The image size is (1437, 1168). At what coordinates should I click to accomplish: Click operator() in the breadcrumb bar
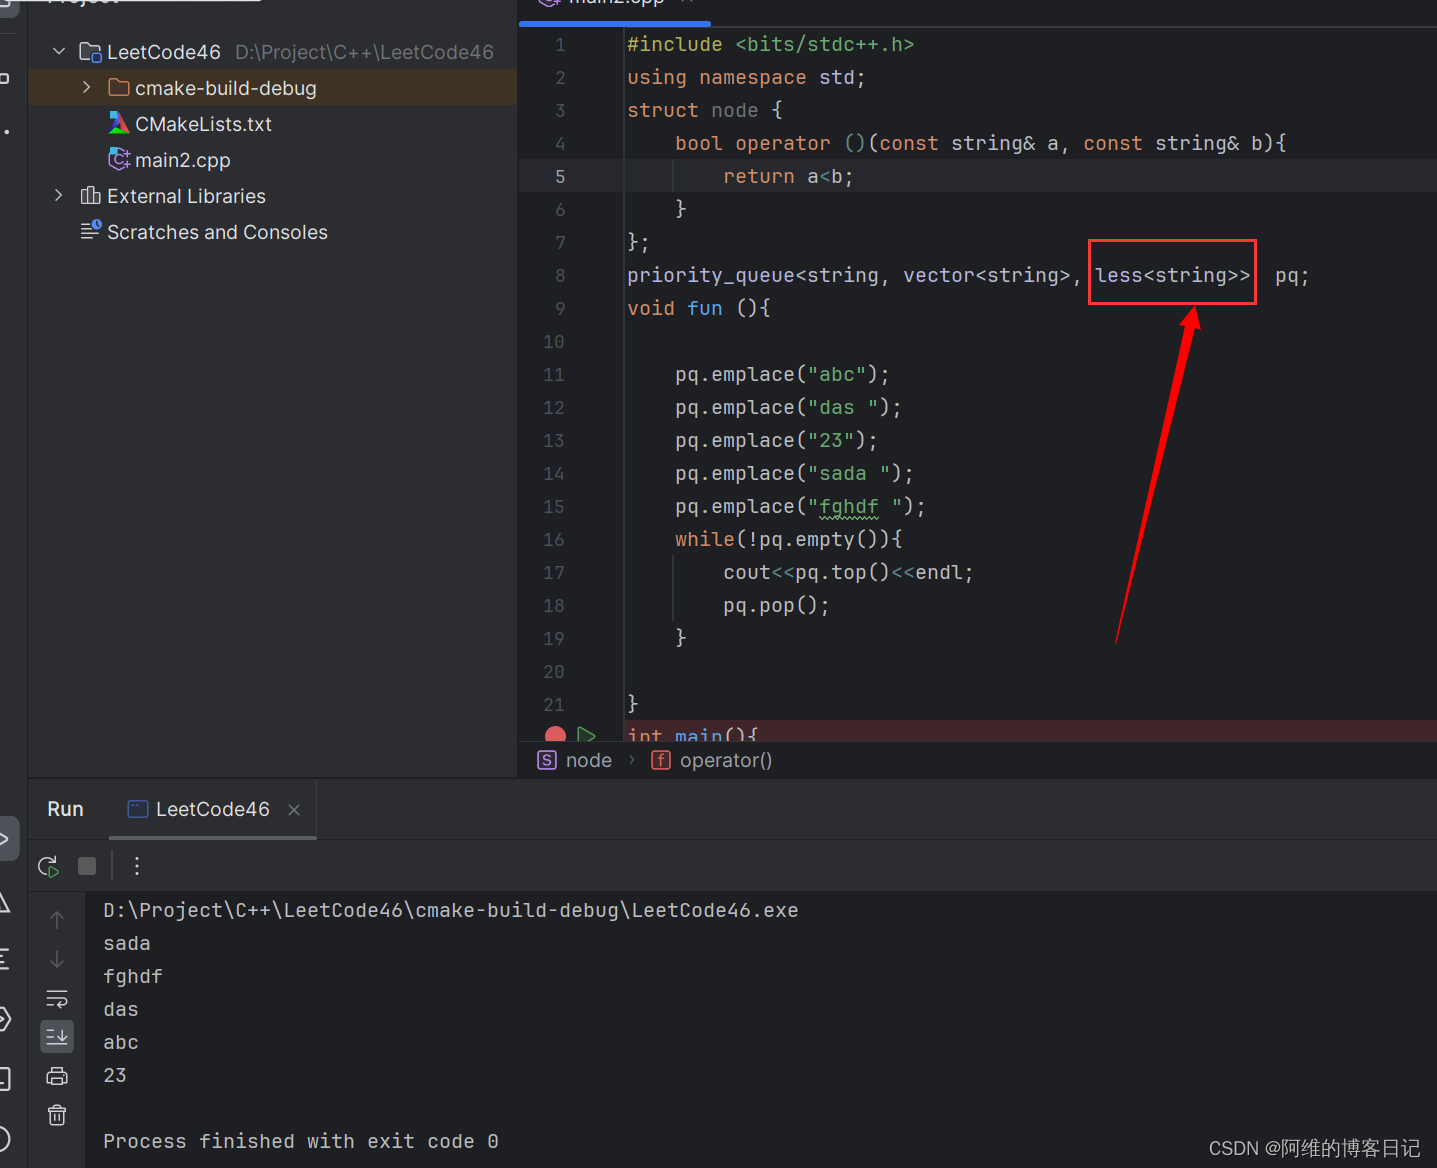726,760
